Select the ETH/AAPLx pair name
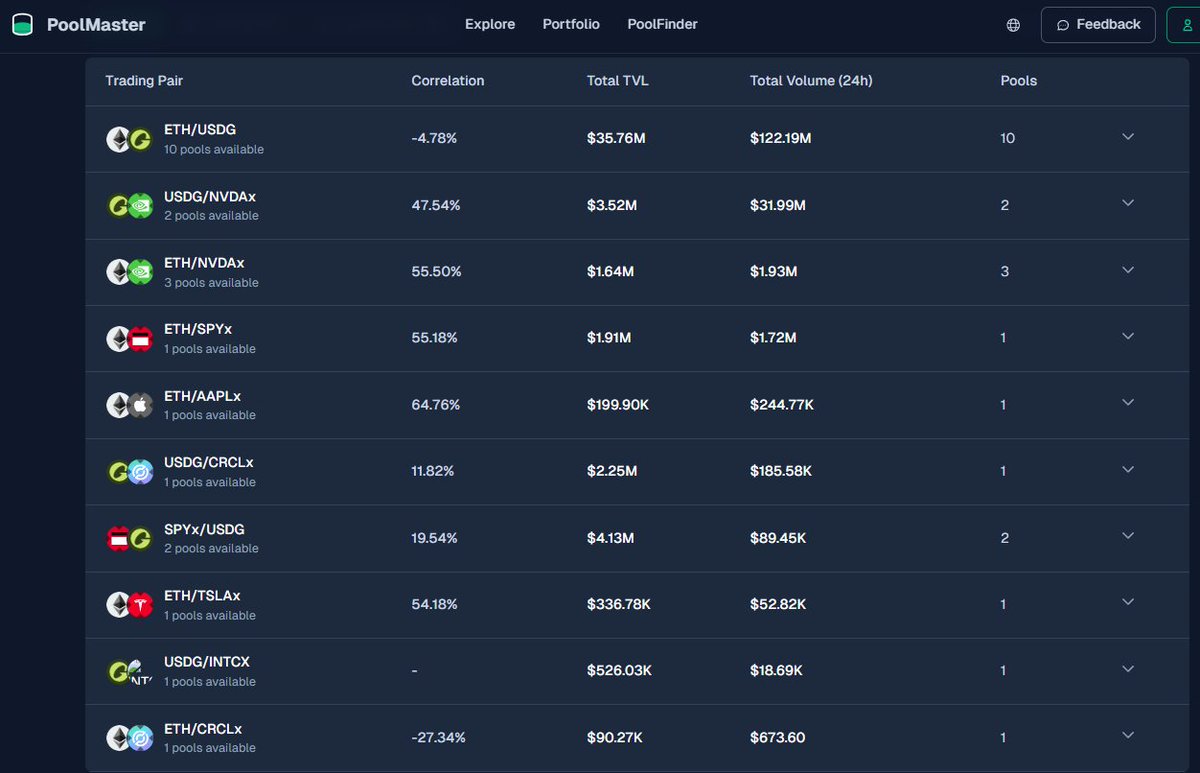The image size is (1200, 773). pos(202,396)
